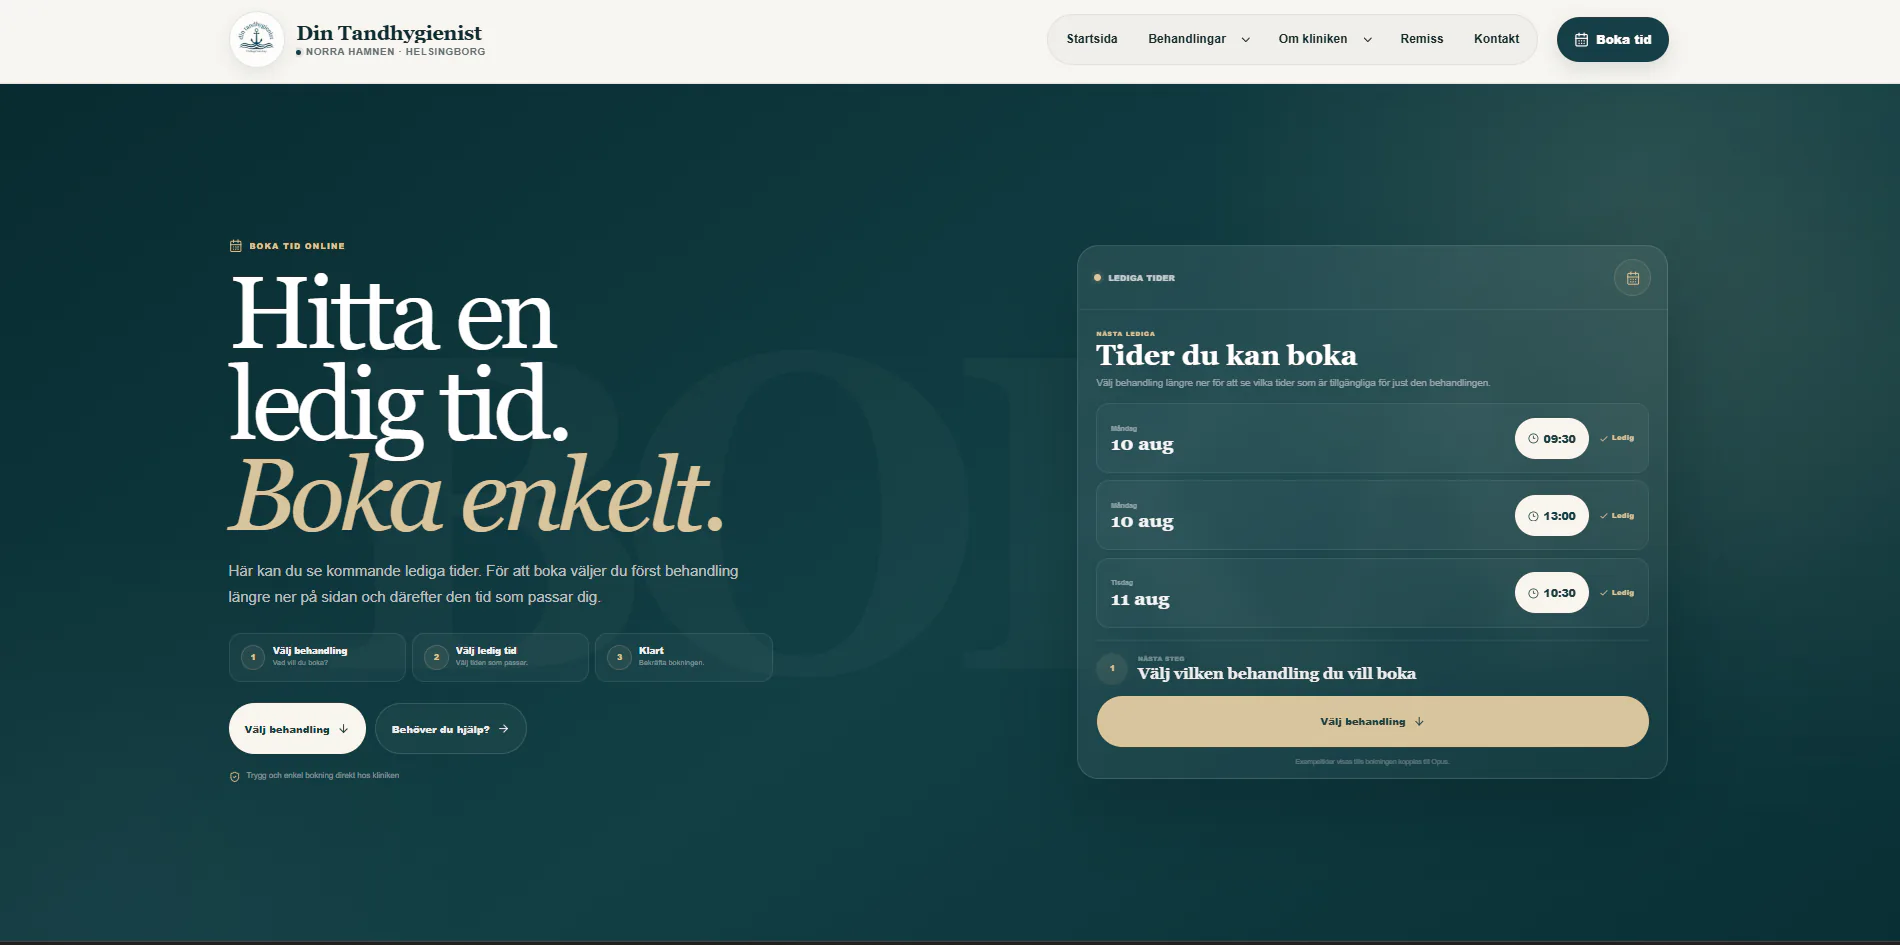The image size is (1900, 945).
Task: Click step number 2 circle for Välj ledig tid
Action: click(436, 657)
